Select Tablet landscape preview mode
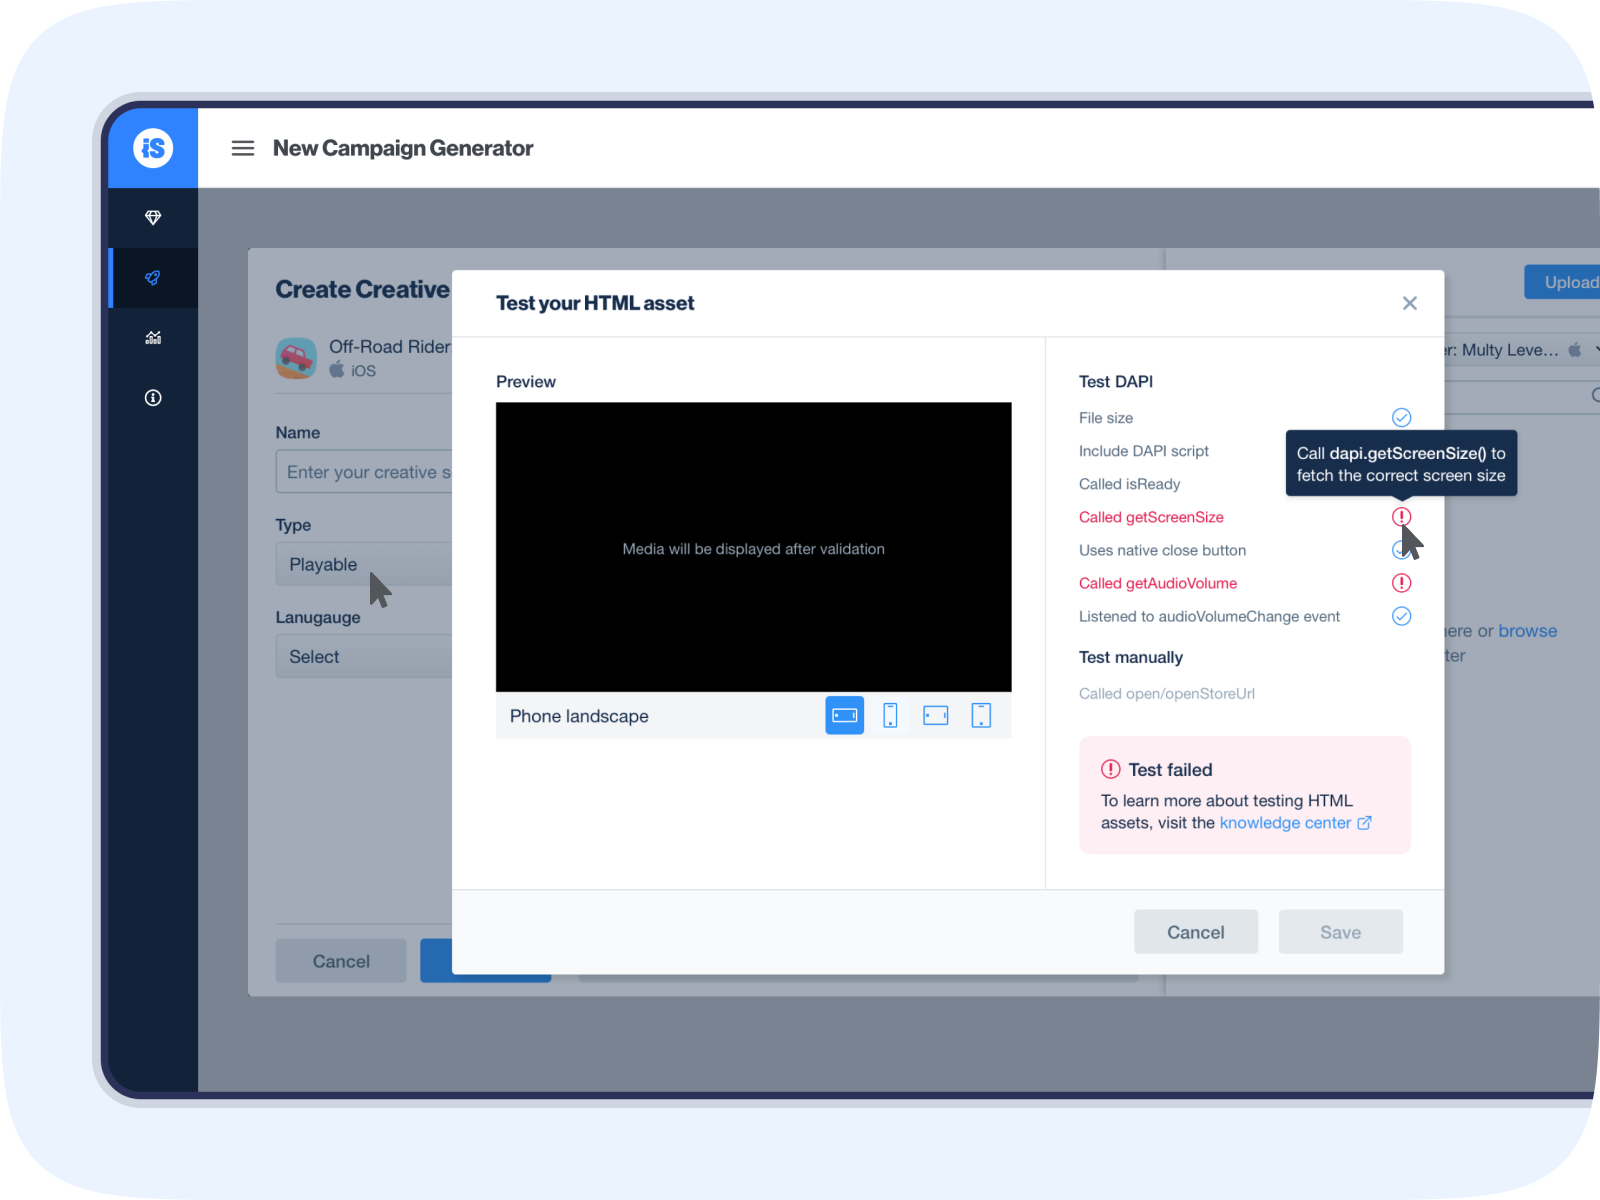Screen dimensions: 1600x1200 pyautogui.click(x=936, y=715)
